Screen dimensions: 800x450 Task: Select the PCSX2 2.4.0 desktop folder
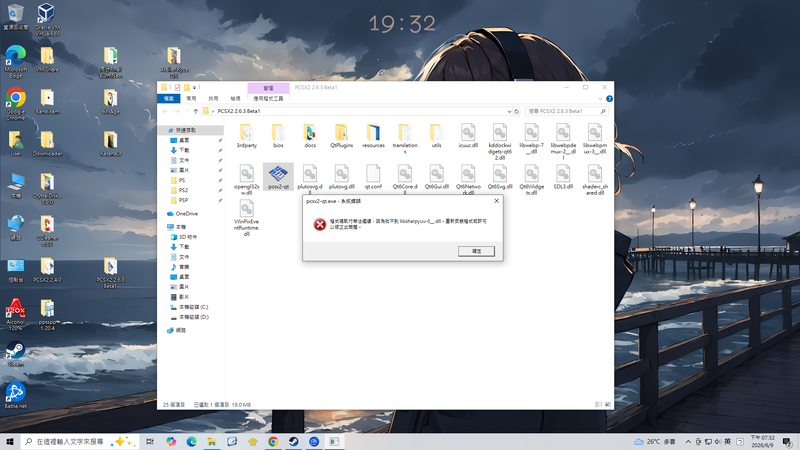coord(47,270)
